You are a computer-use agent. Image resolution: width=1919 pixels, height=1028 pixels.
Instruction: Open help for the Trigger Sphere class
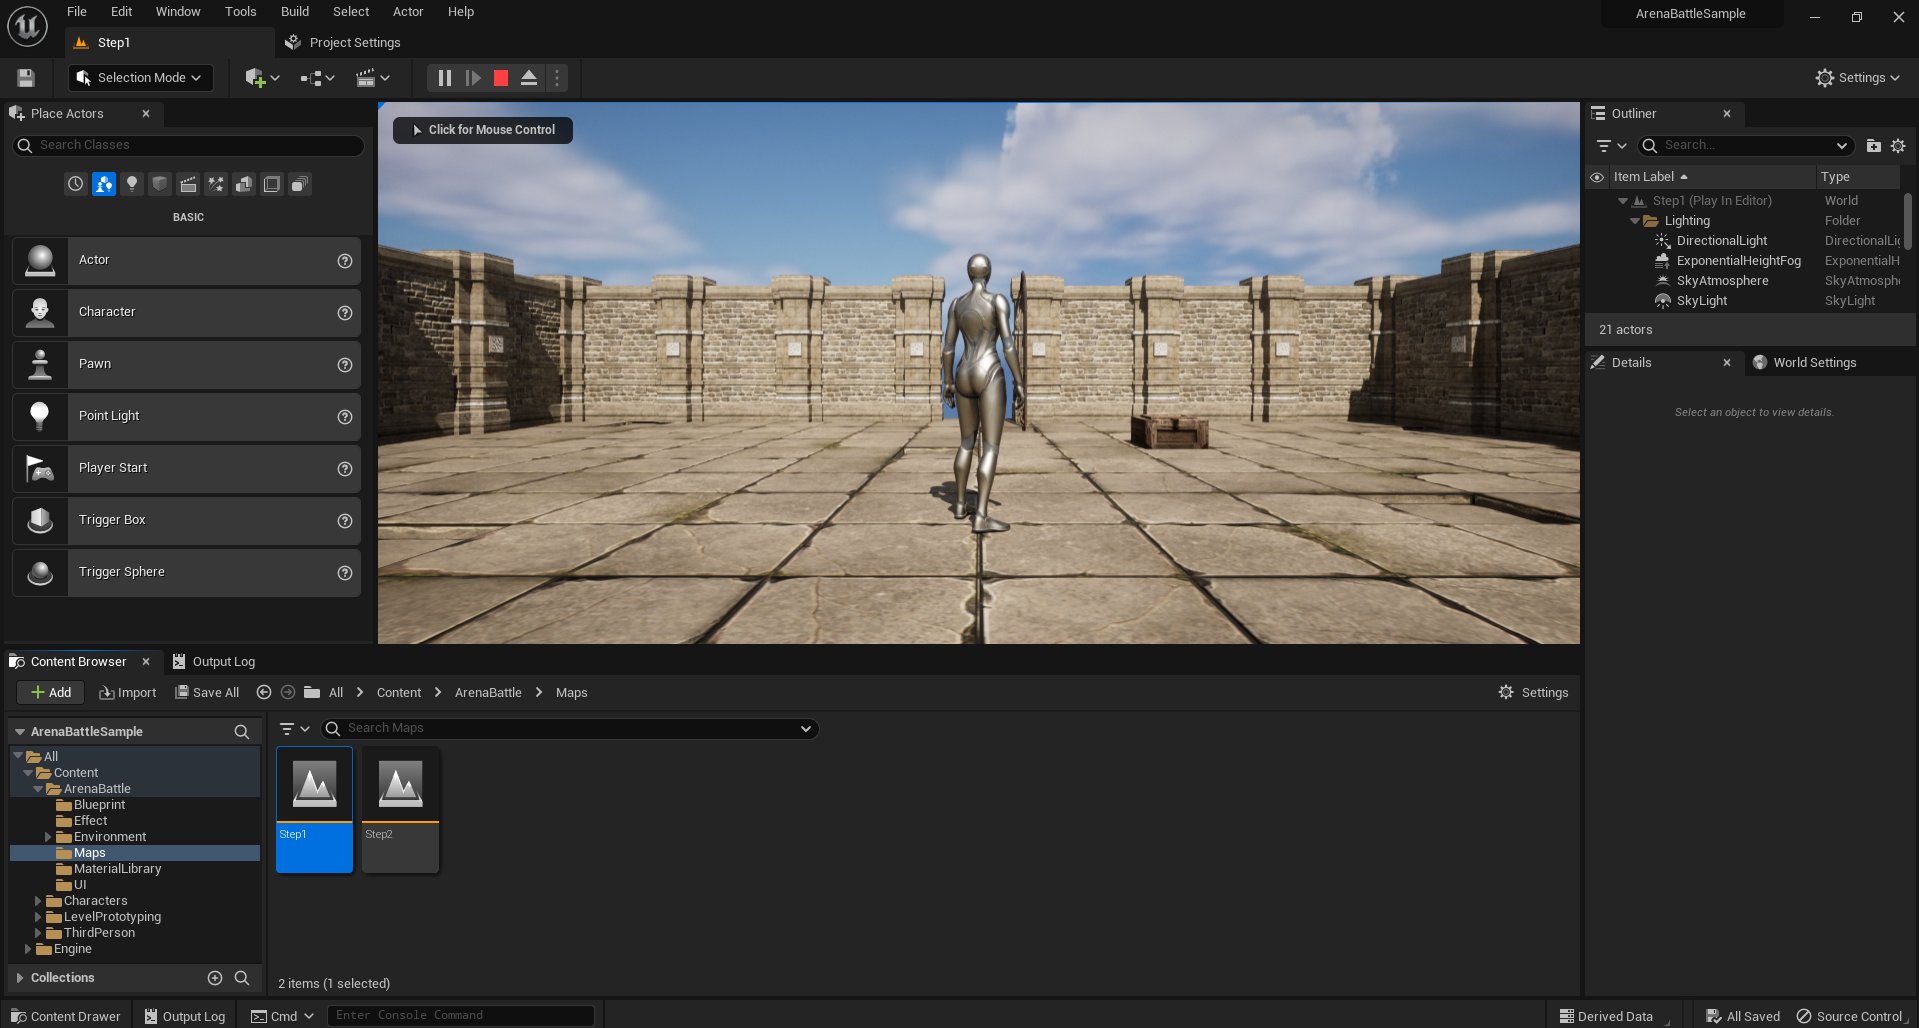pos(345,573)
